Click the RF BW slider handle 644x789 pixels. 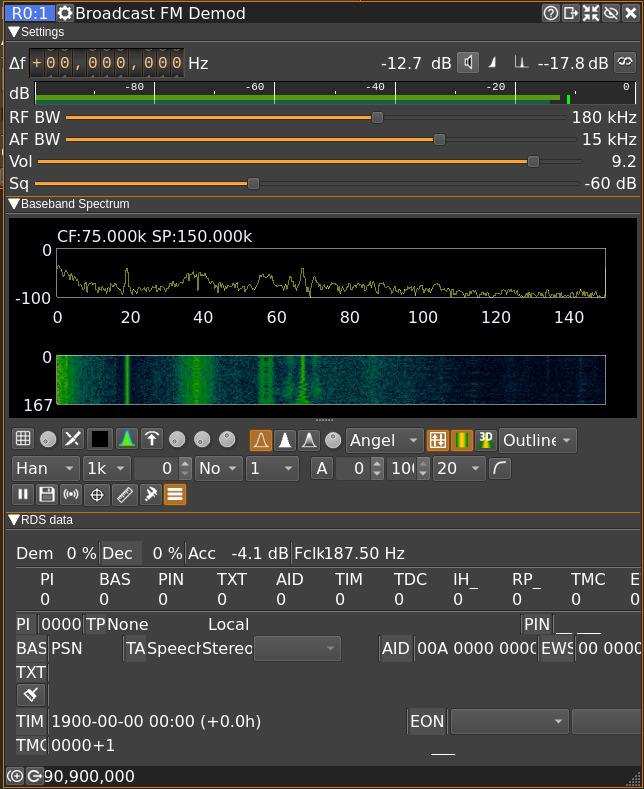377,117
